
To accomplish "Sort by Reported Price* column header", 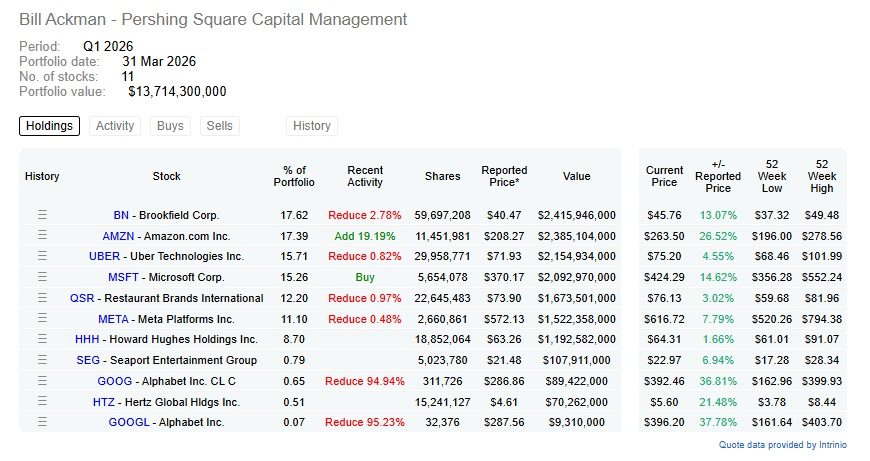I will (504, 176).
